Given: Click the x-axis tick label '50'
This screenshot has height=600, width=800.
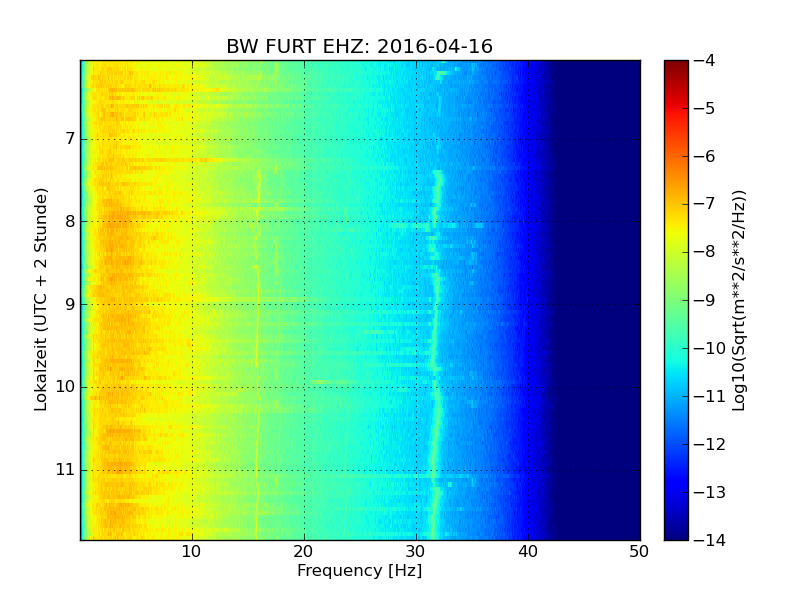Looking at the screenshot, I should (x=639, y=552).
